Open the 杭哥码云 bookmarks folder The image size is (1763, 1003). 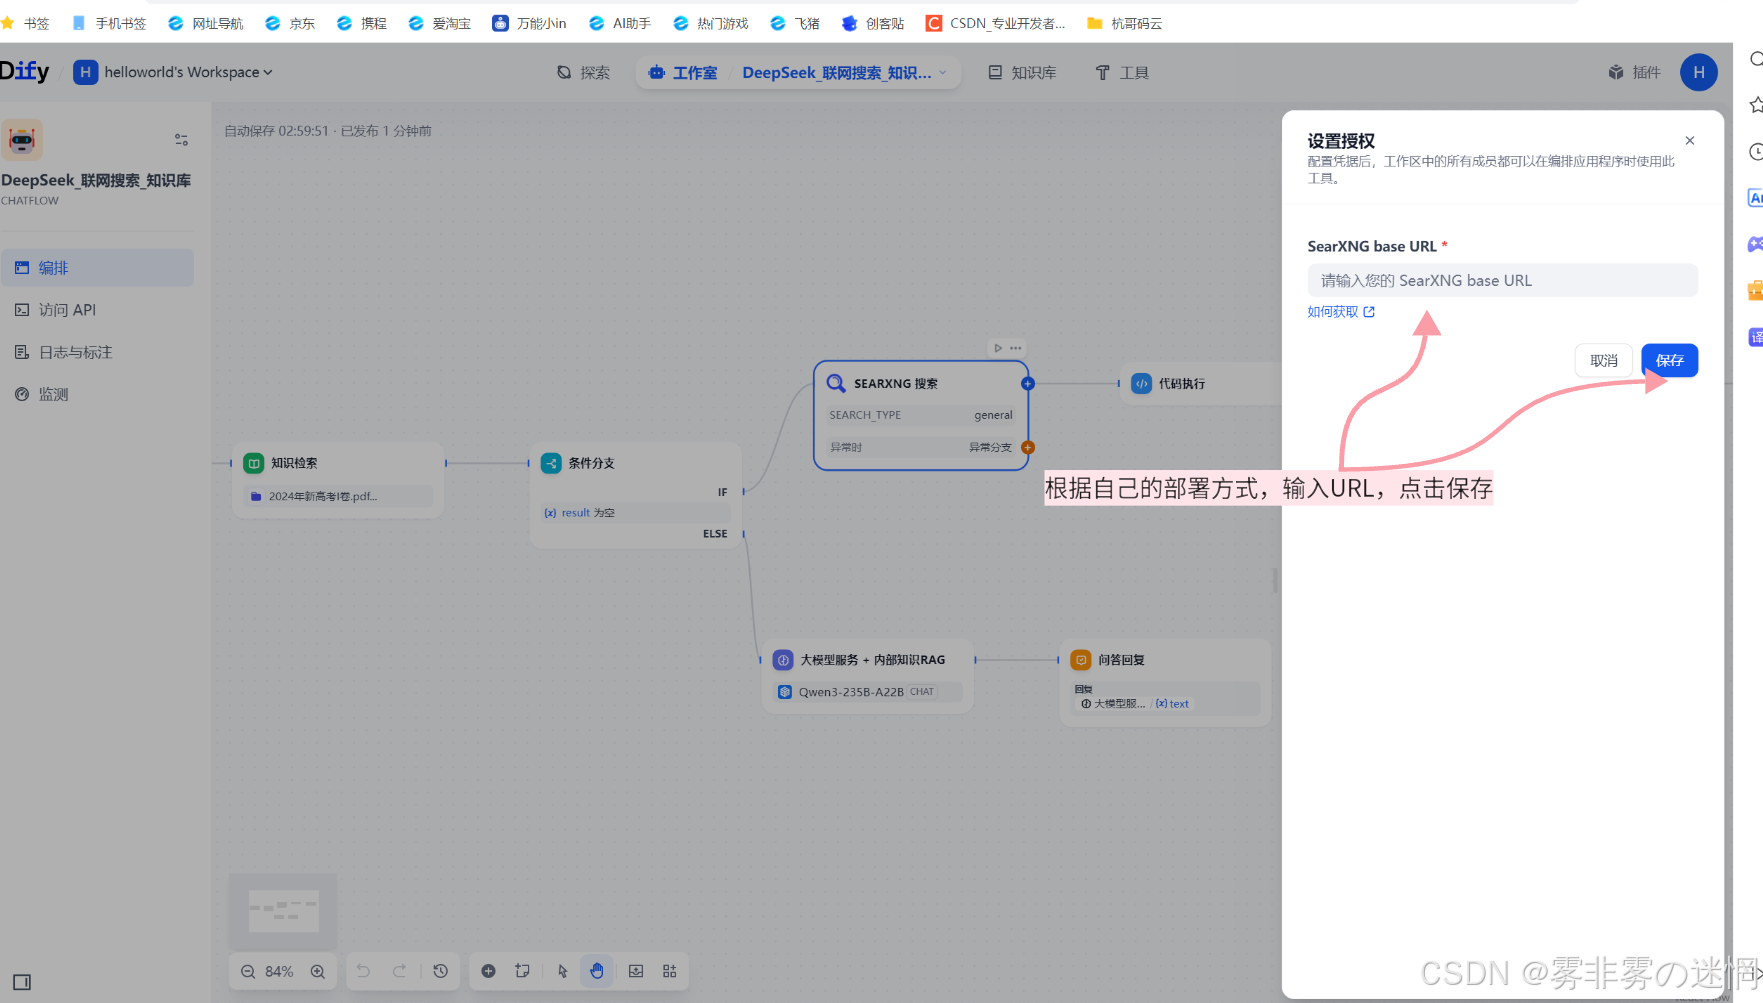[1124, 23]
